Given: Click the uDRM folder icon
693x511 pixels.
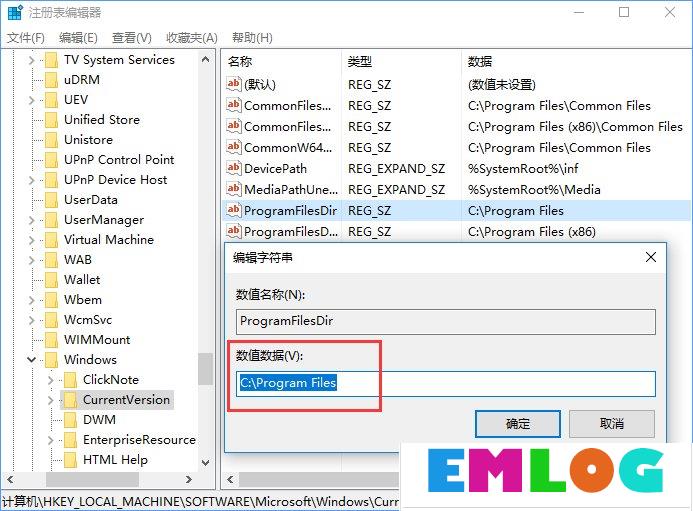Looking at the screenshot, I should (52, 80).
